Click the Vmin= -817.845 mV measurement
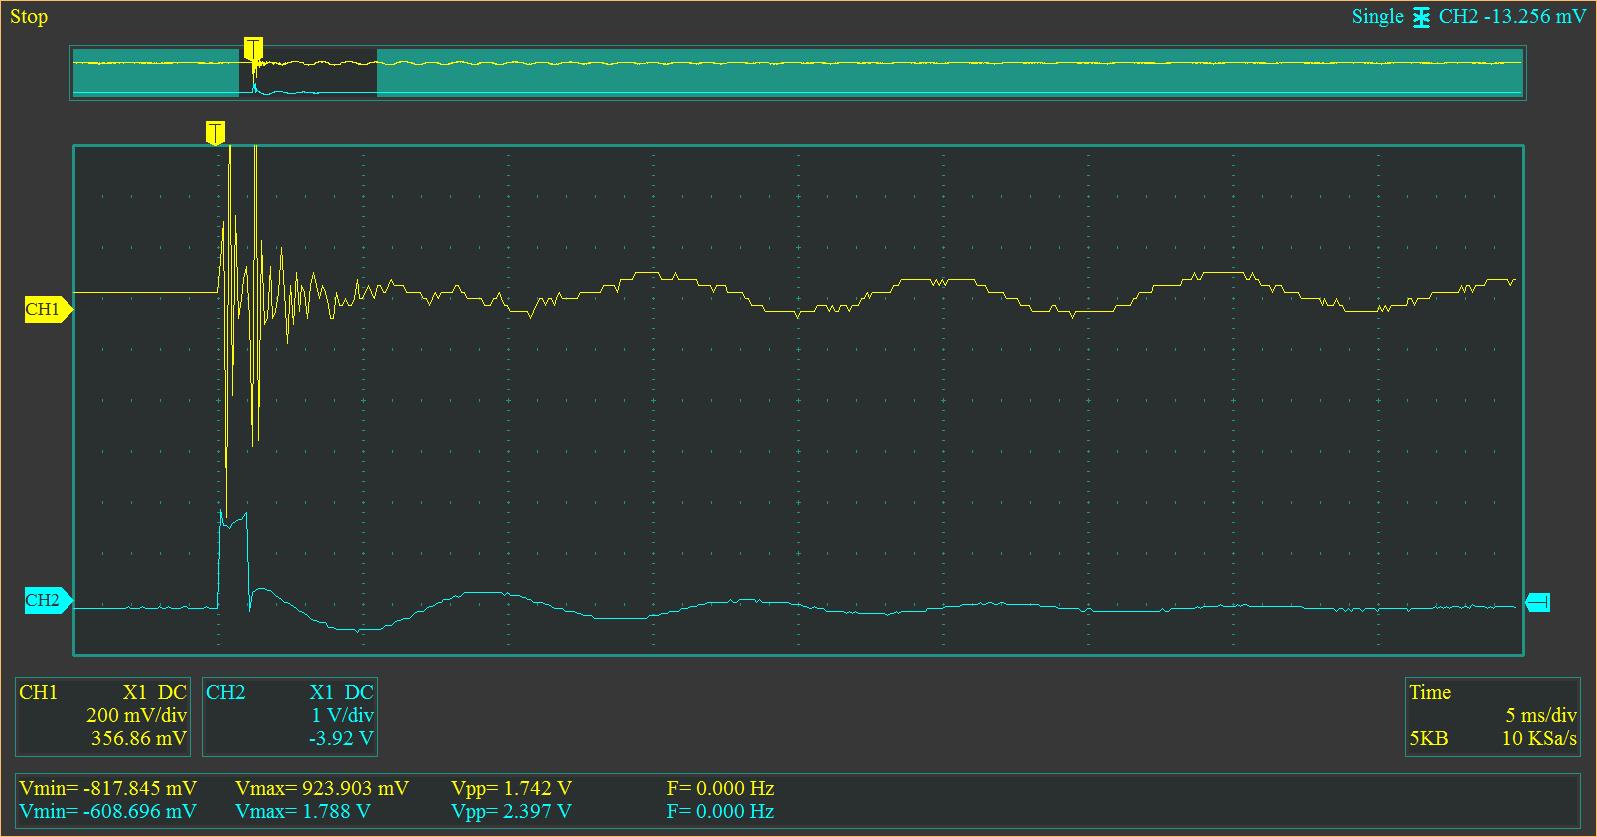 pos(108,788)
